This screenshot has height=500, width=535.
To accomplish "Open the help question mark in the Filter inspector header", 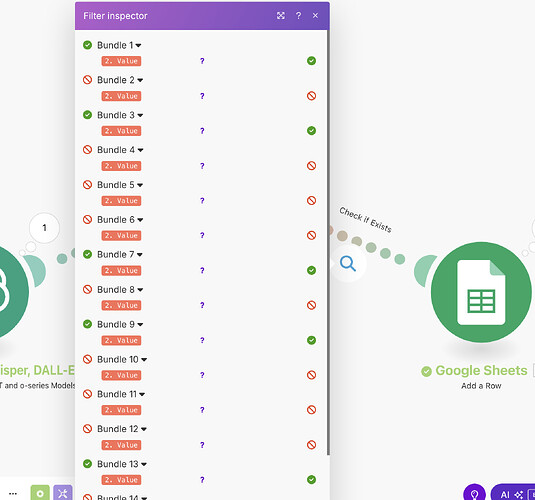I will click(298, 15).
